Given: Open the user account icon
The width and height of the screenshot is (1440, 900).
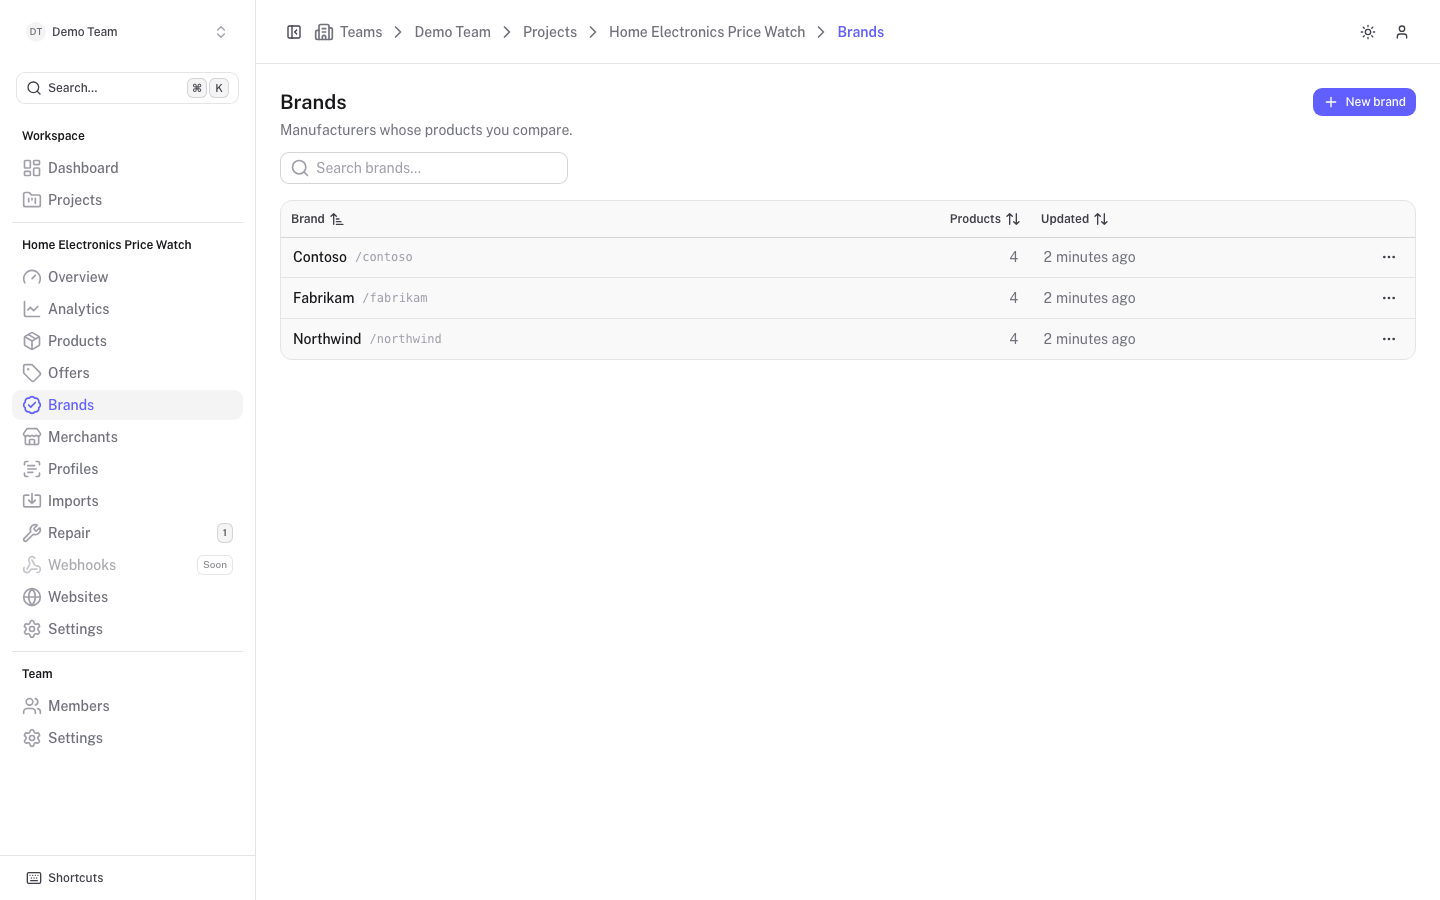Looking at the screenshot, I should 1402,32.
